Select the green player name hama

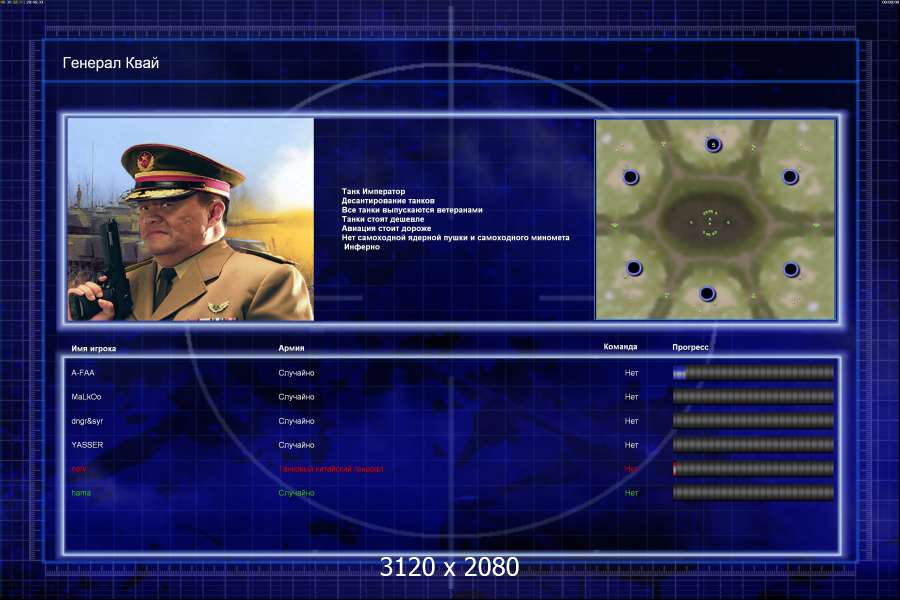coord(81,493)
